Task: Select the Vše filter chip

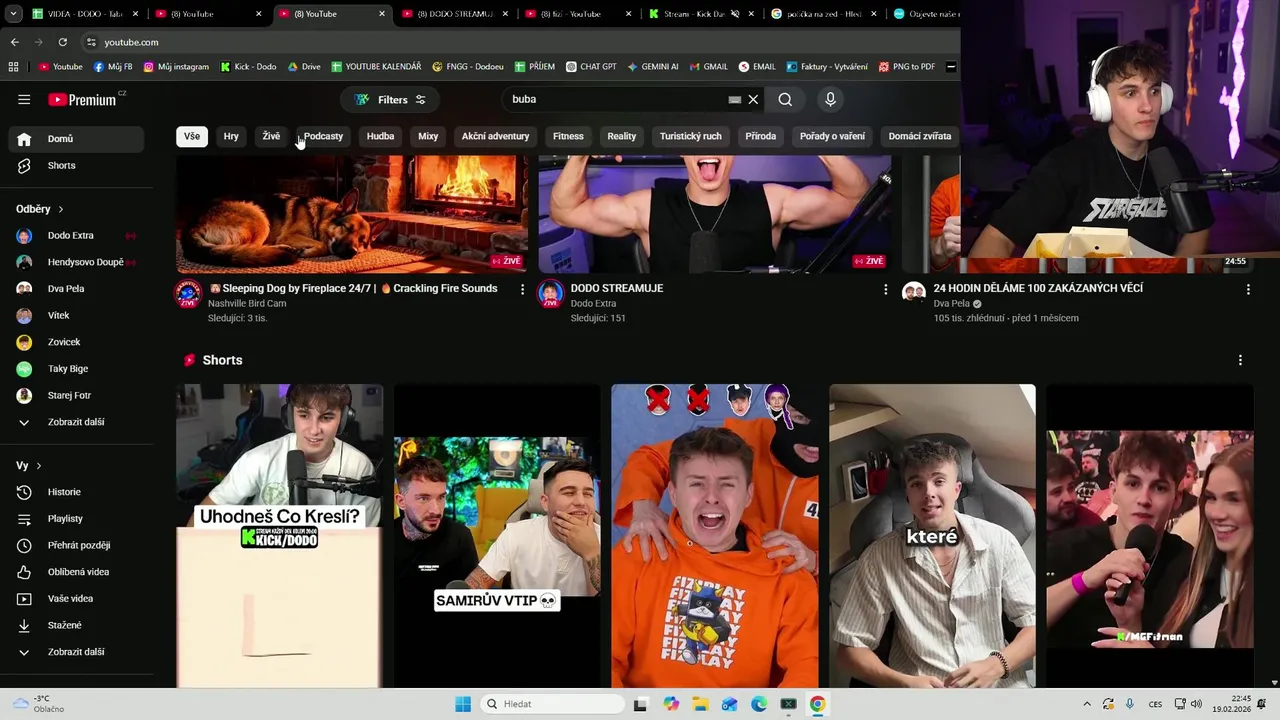Action: pyautogui.click(x=192, y=136)
